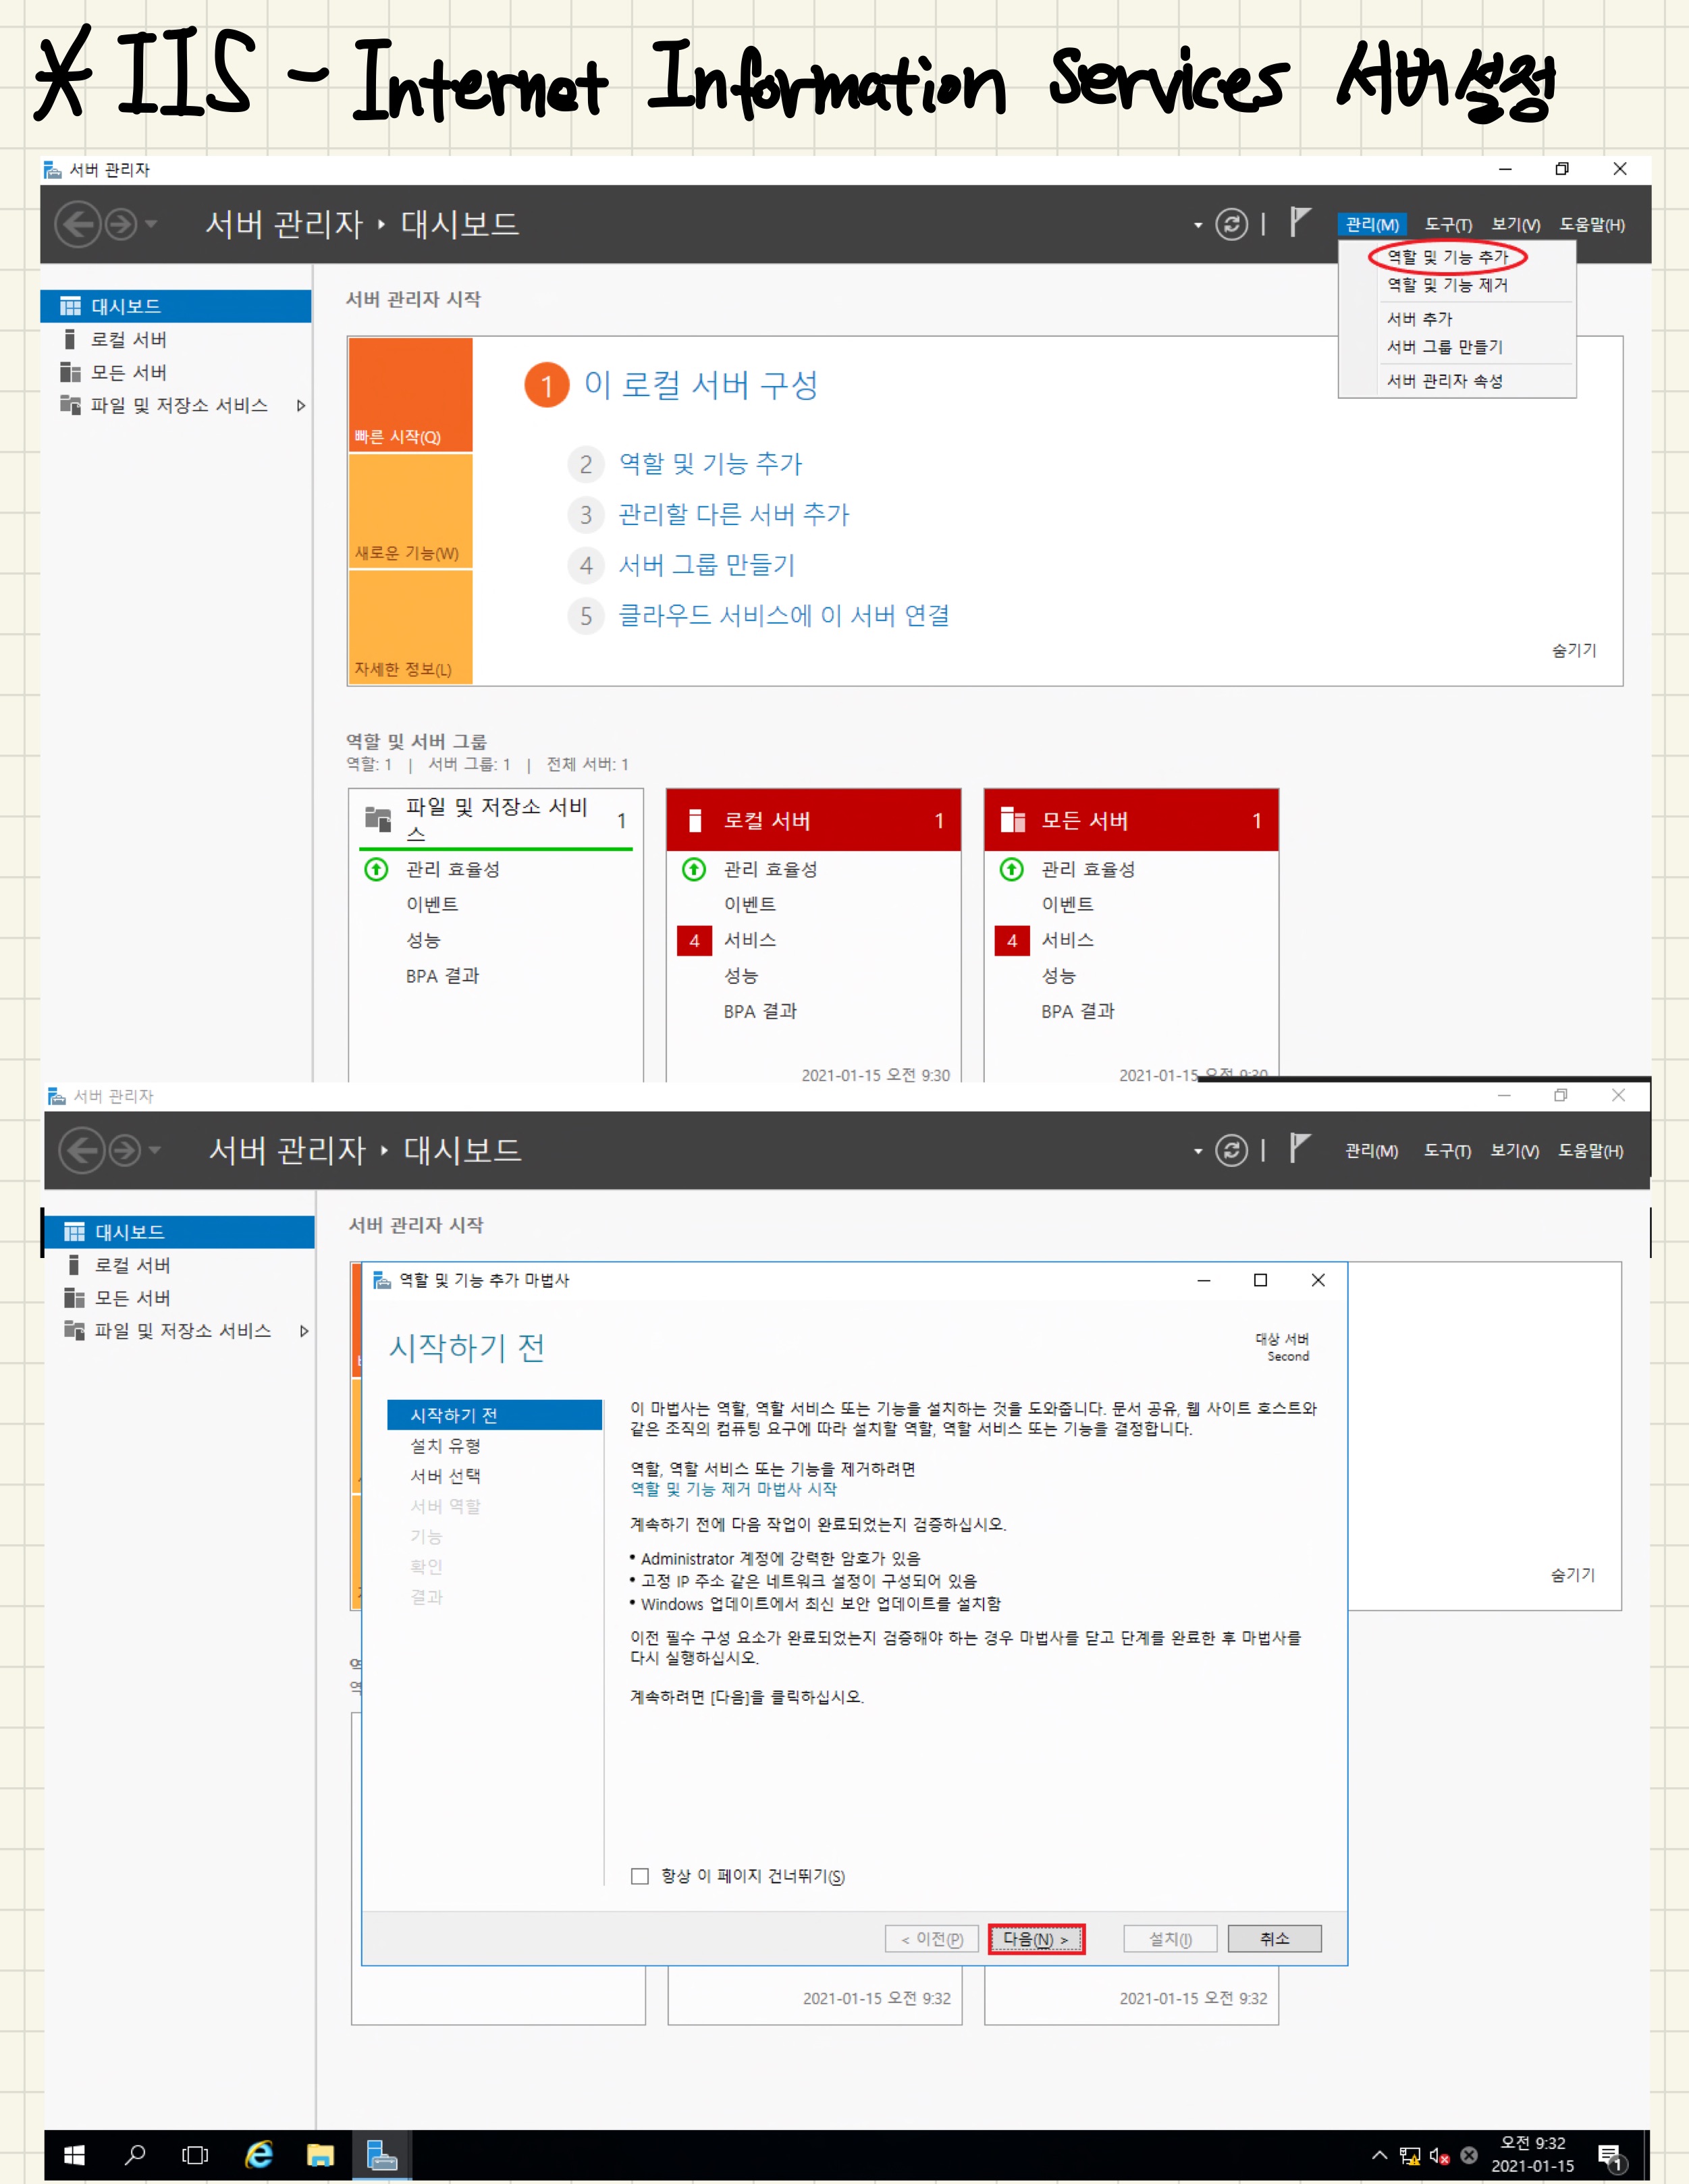Open File Explorer from taskbar
The image size is (1689, 2184).
tap(320, 2155)
